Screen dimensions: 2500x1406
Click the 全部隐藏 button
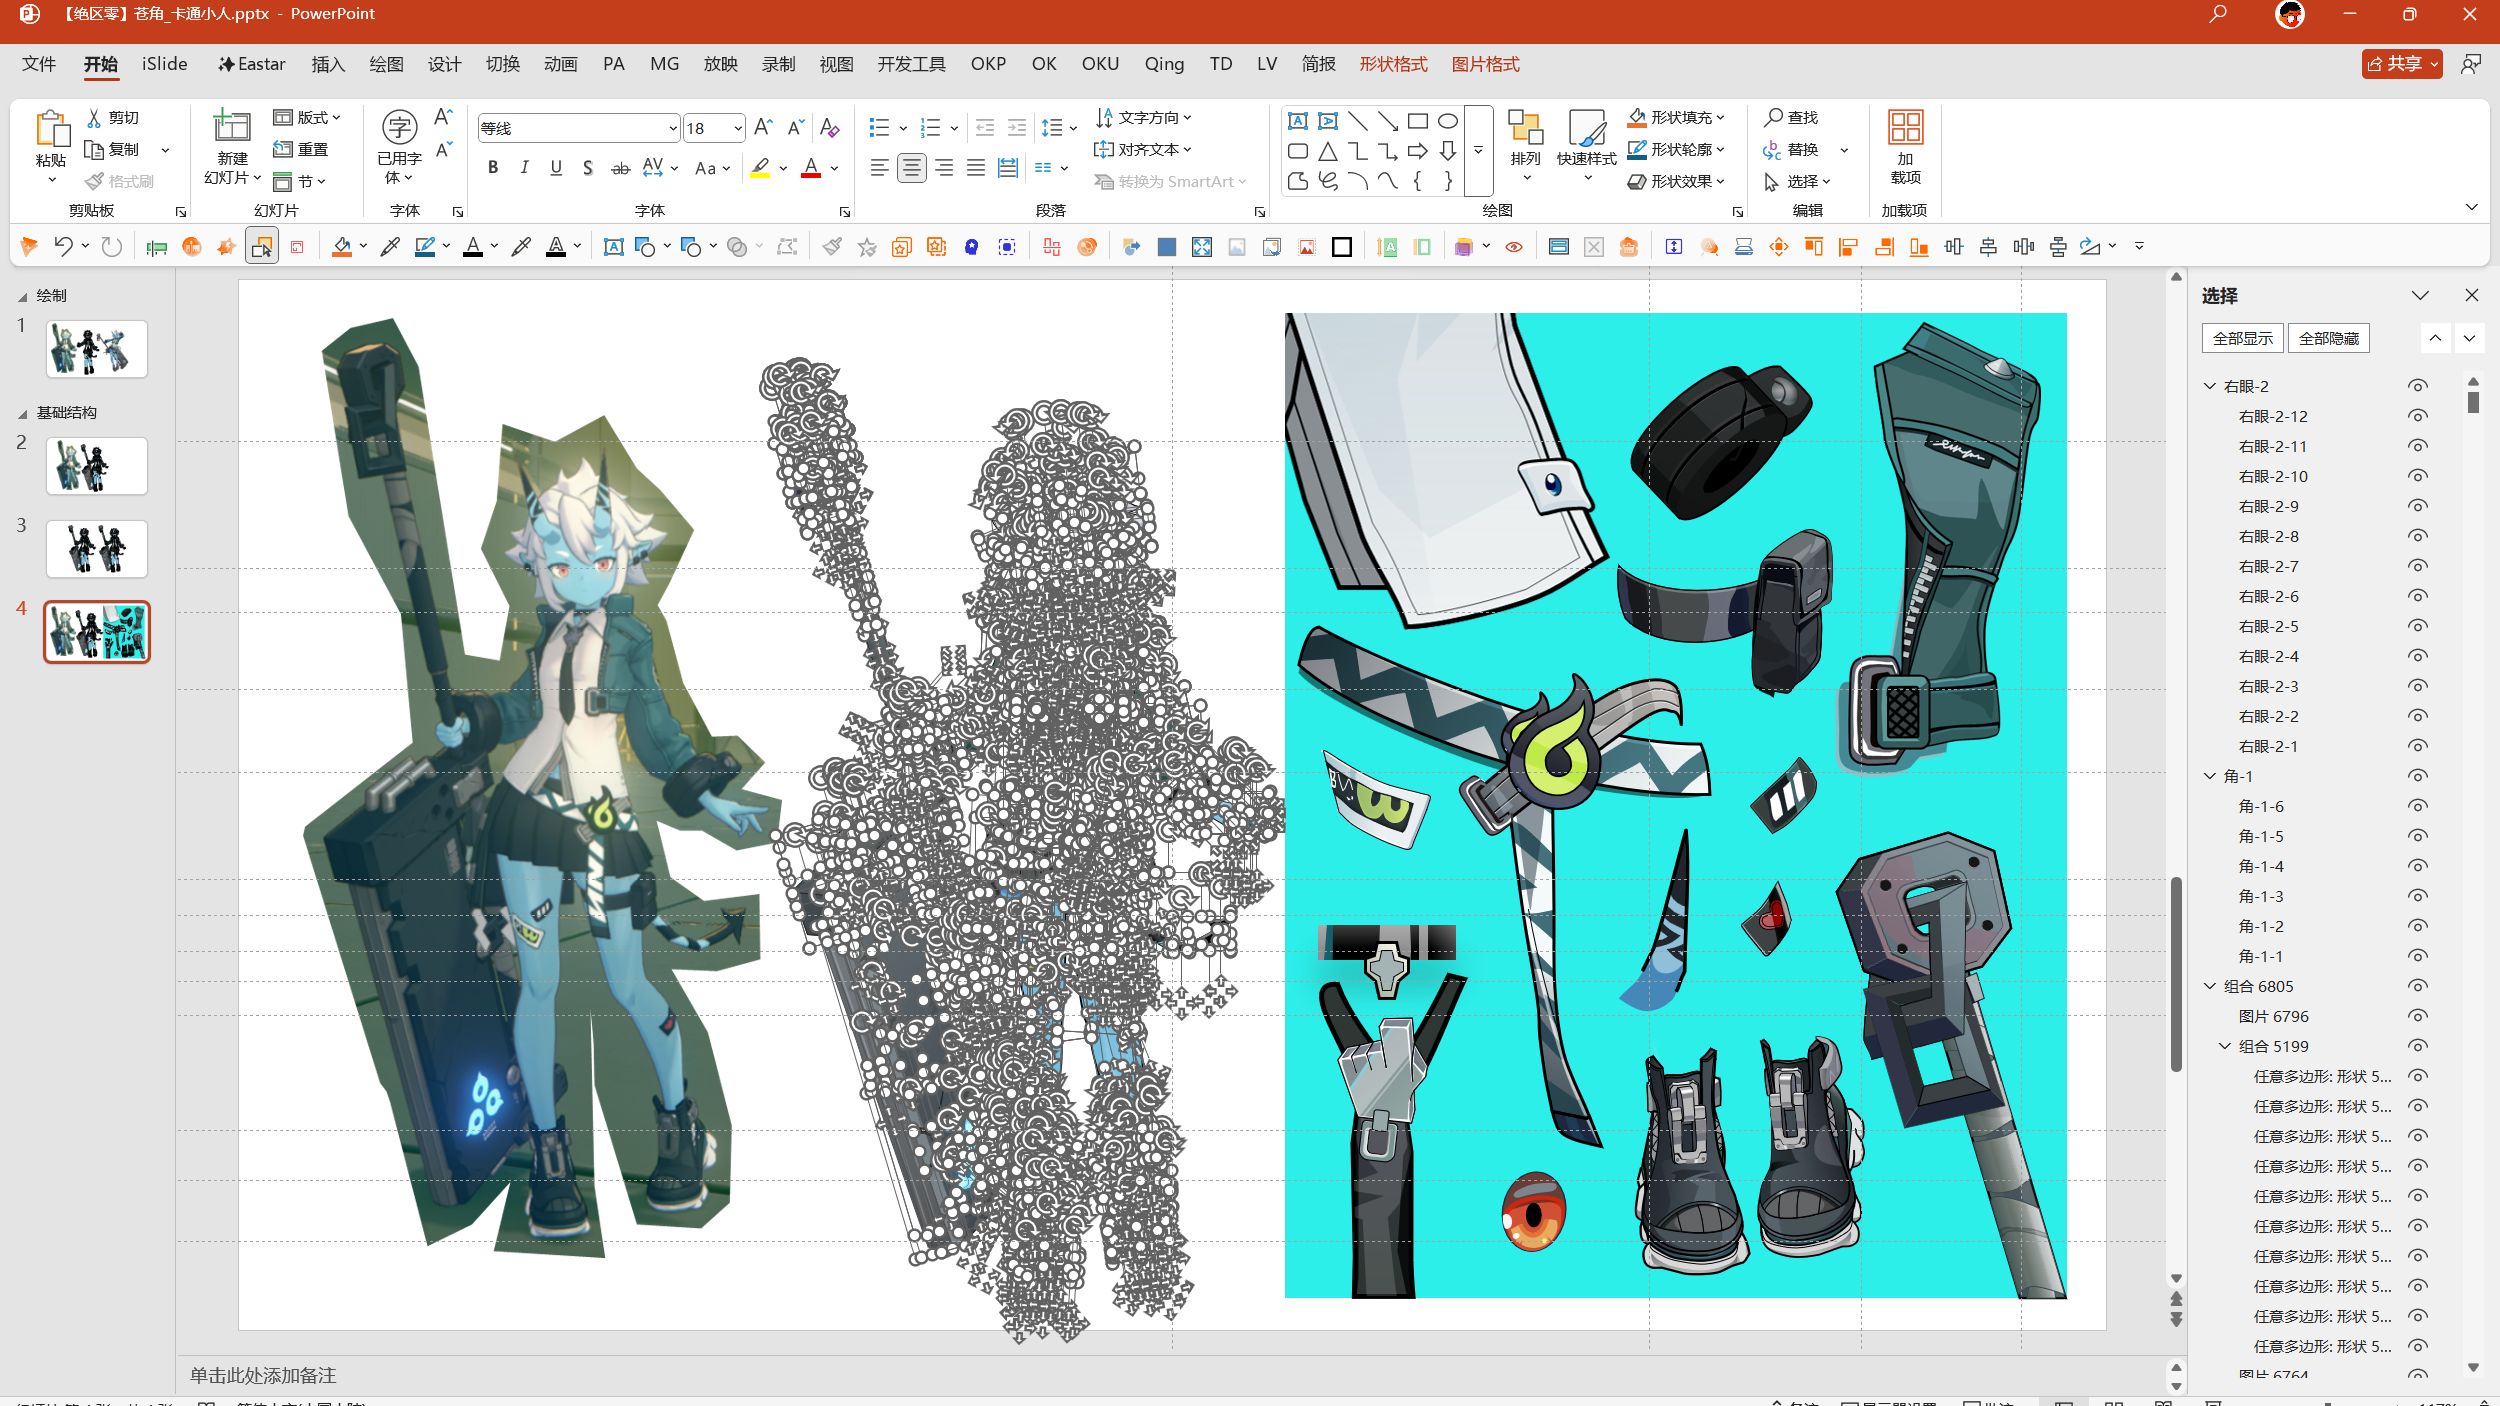coord(2328,338)
